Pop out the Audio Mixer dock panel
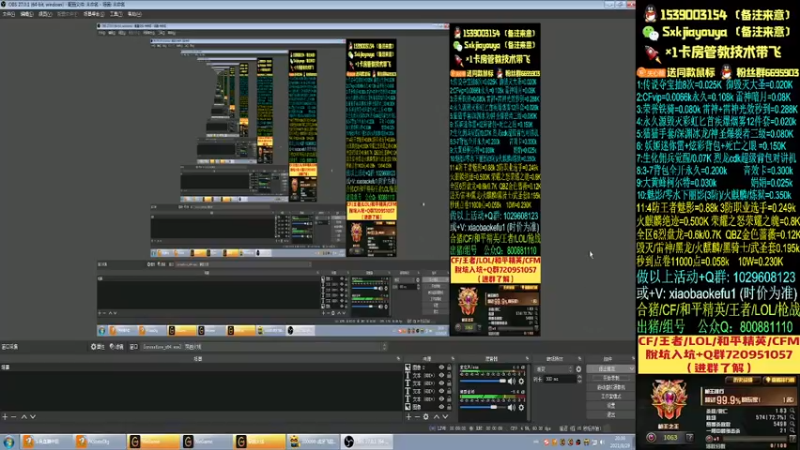The width and height of the screenshot is (800, 450). pos(528,359)
